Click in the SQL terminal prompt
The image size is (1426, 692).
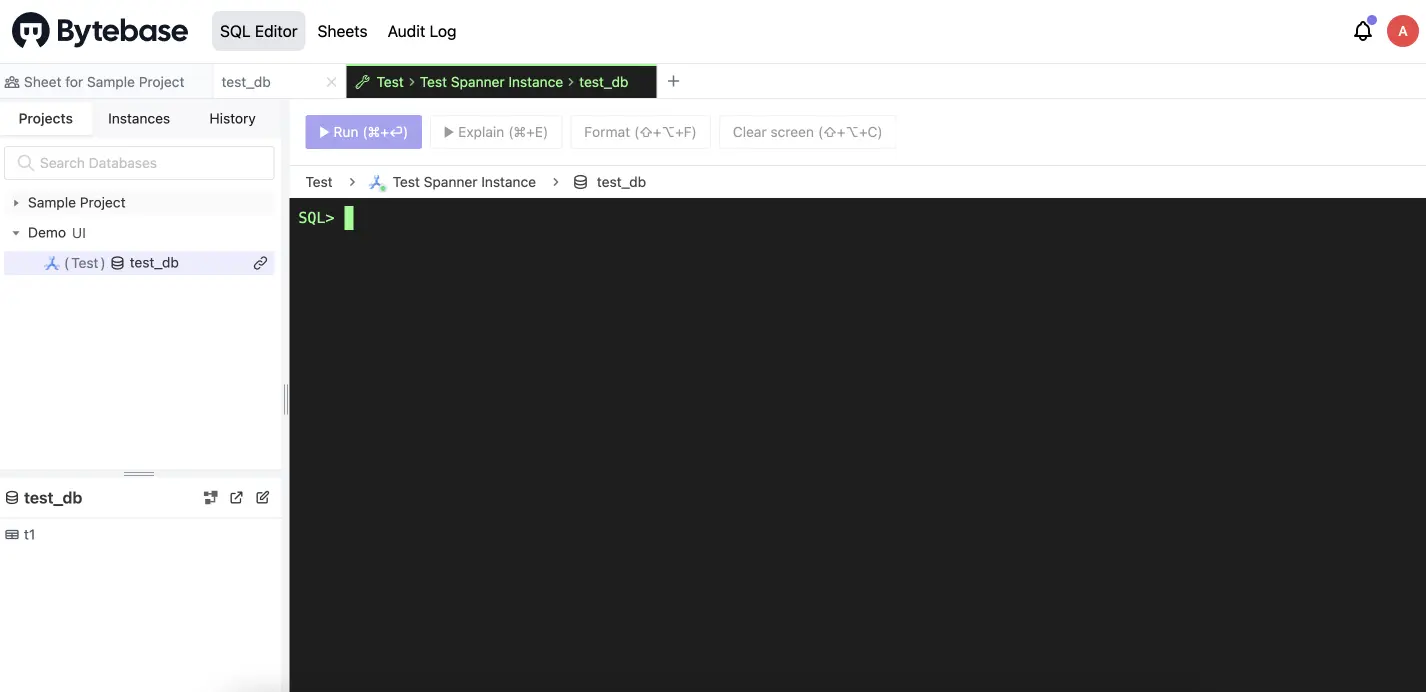tap(349, 218)
